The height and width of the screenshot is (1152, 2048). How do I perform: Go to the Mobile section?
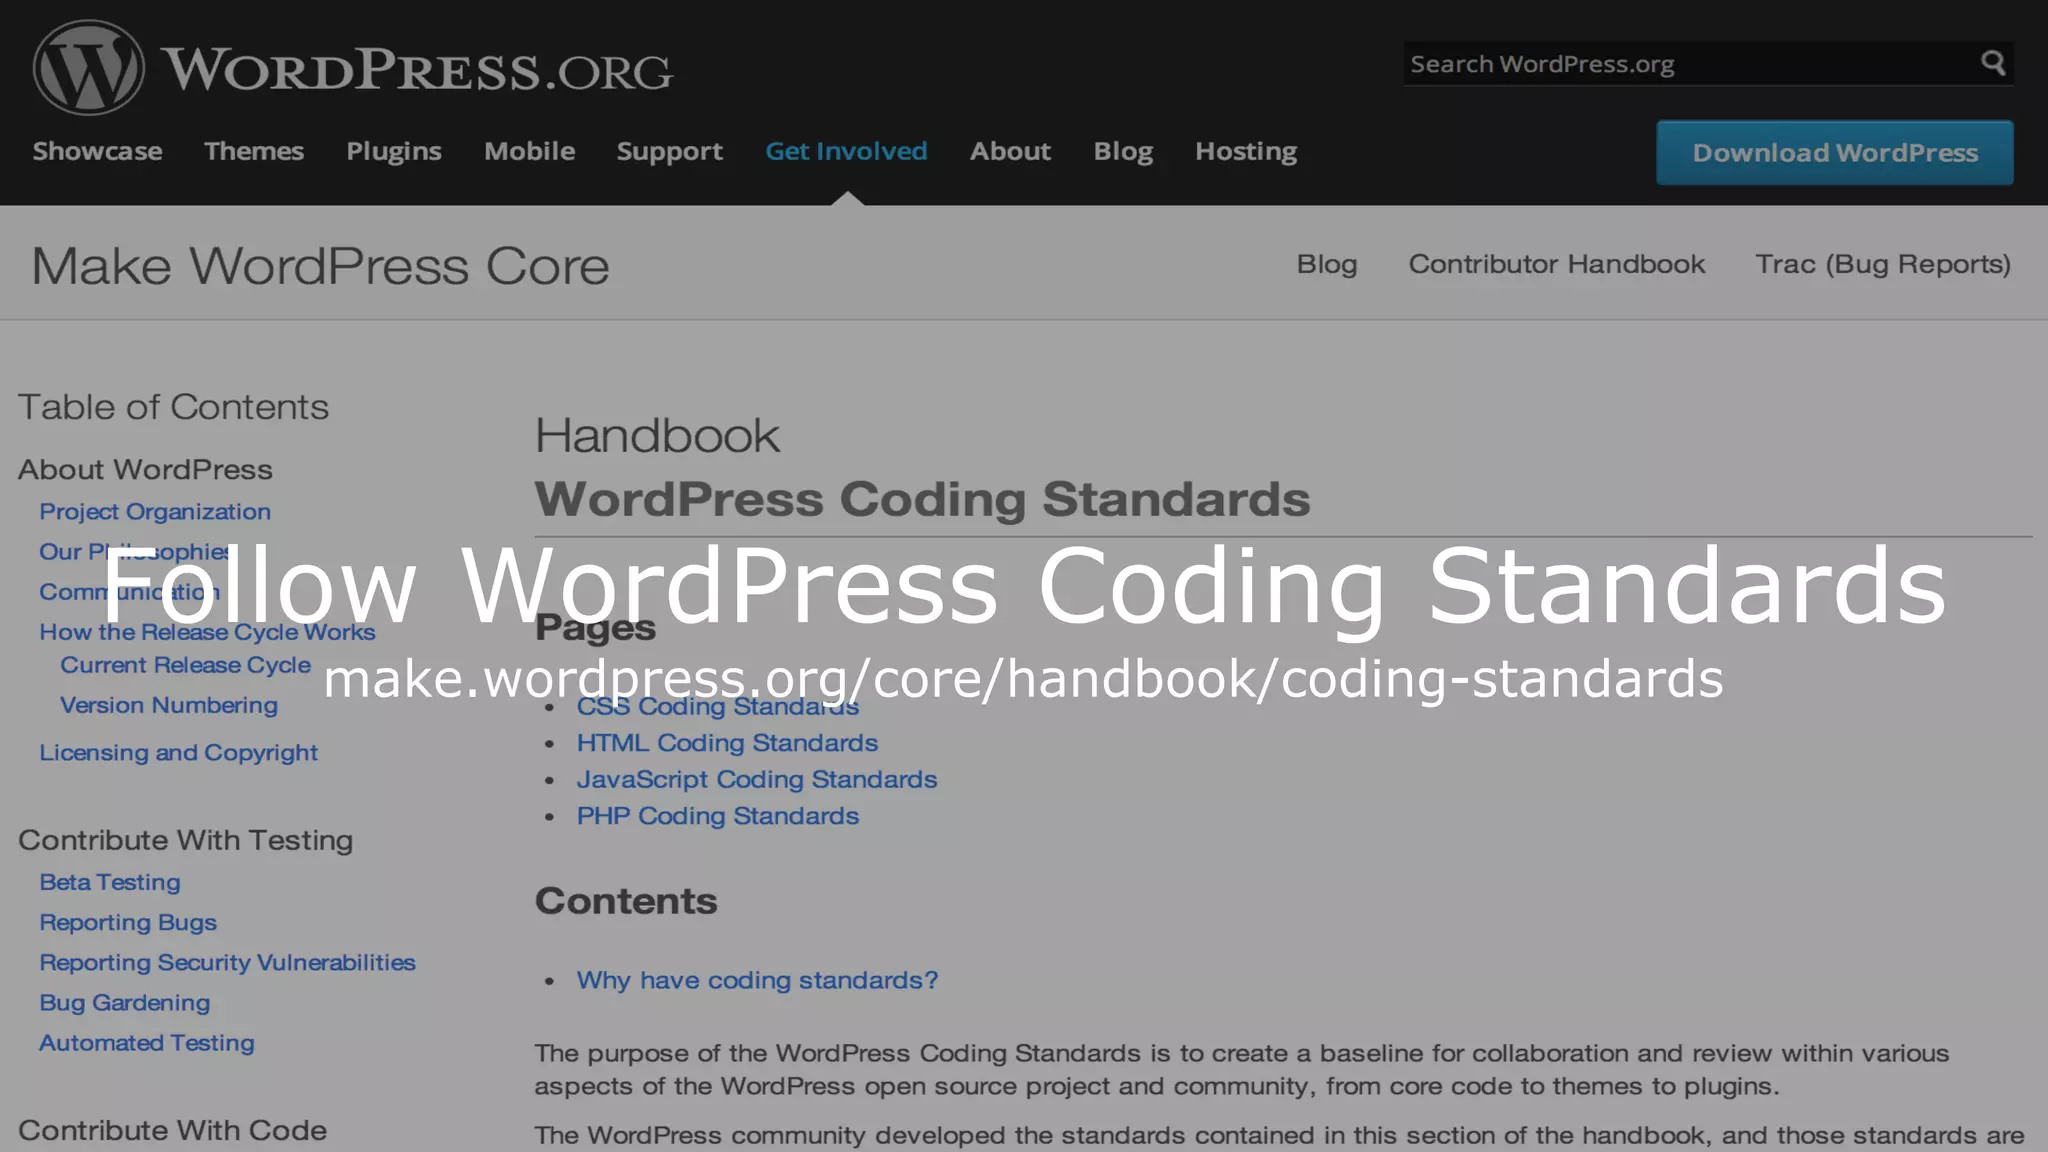tap(530, 151)
